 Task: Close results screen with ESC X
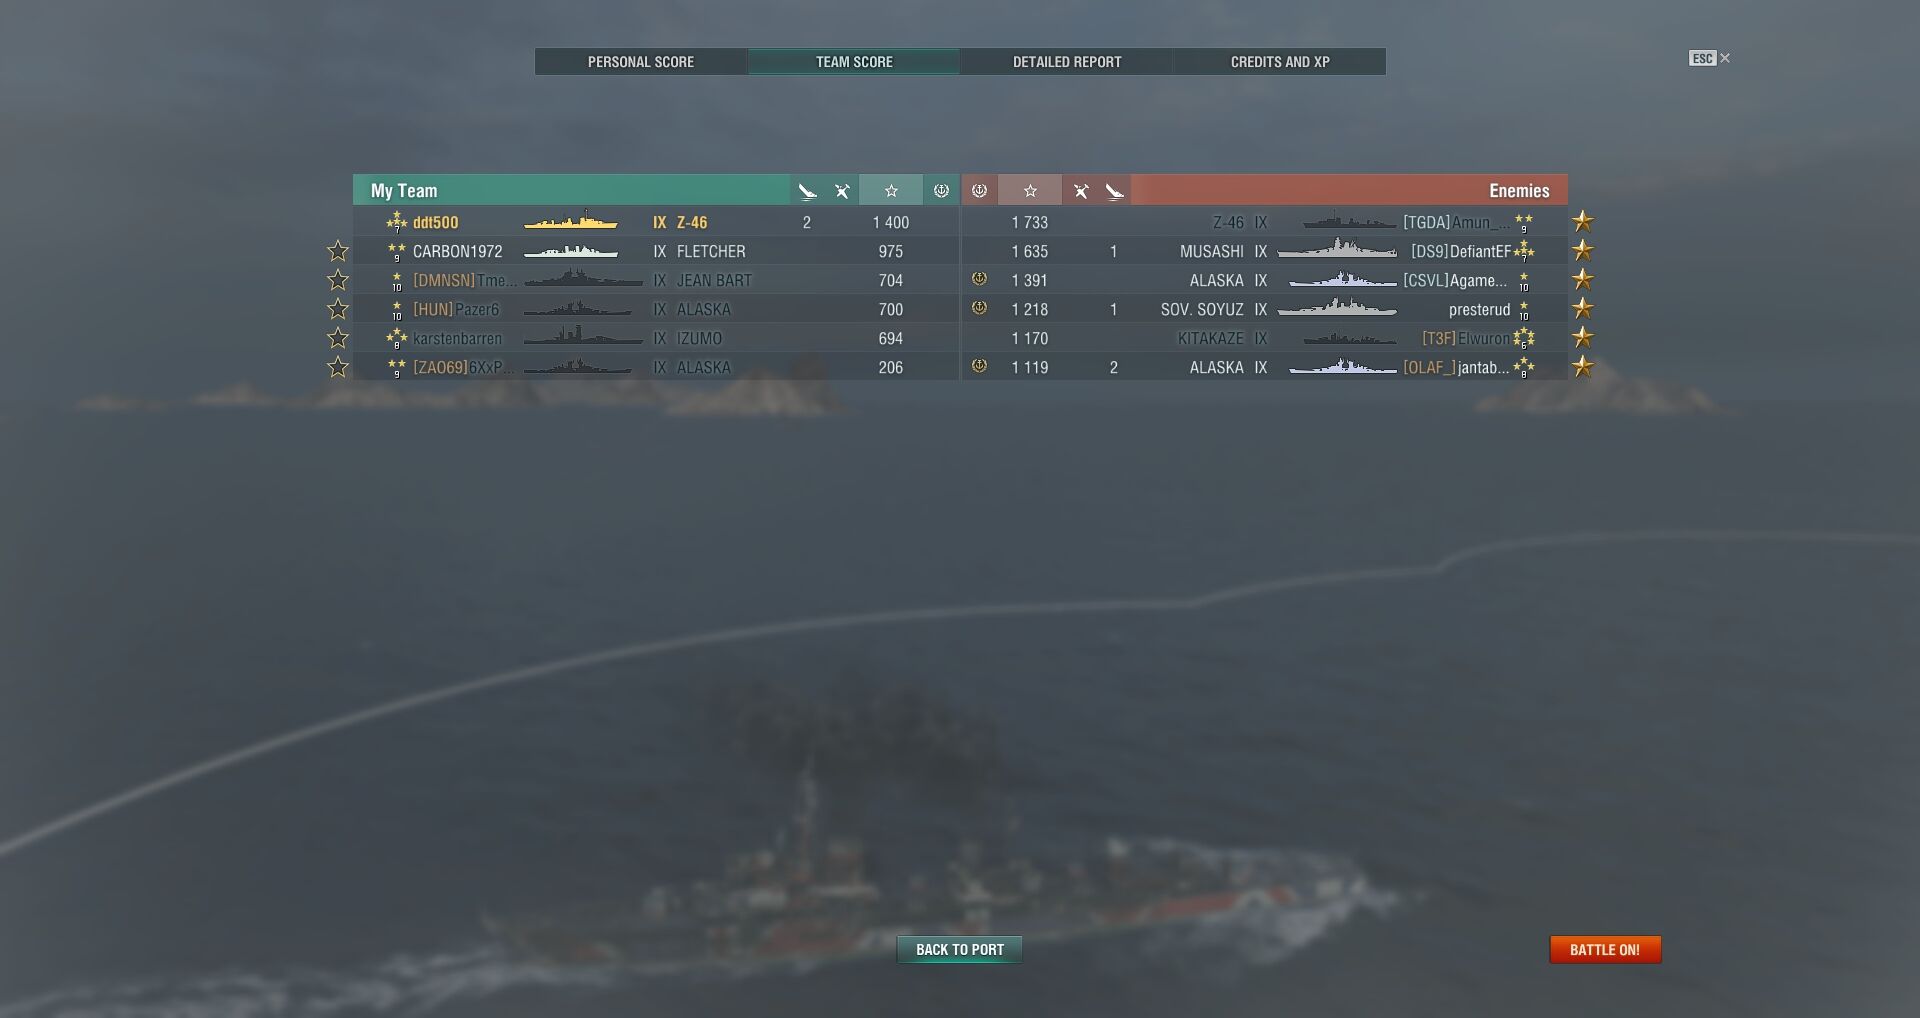[x=1710, y=58]
